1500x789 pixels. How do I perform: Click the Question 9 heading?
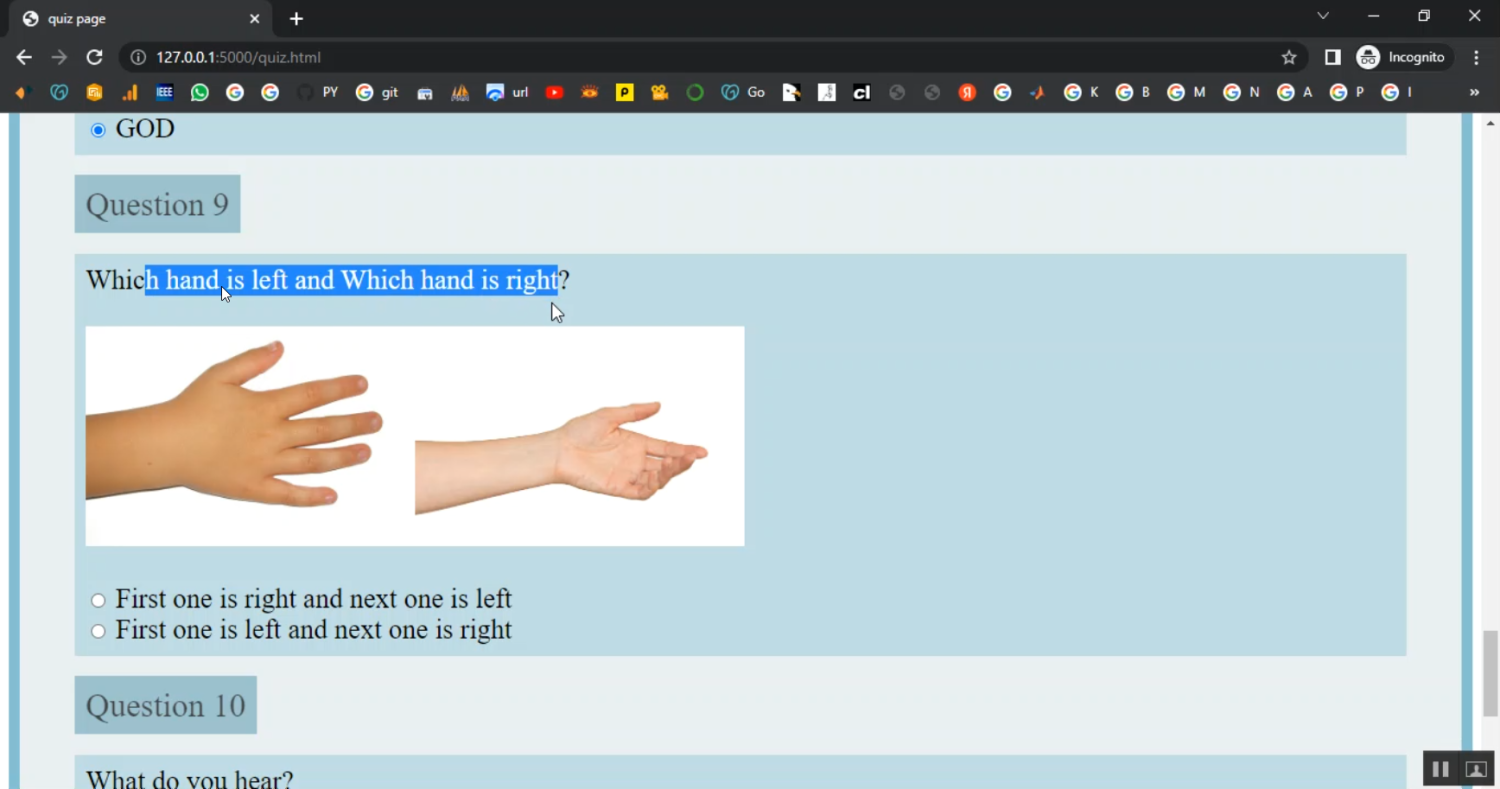(157, 204)
